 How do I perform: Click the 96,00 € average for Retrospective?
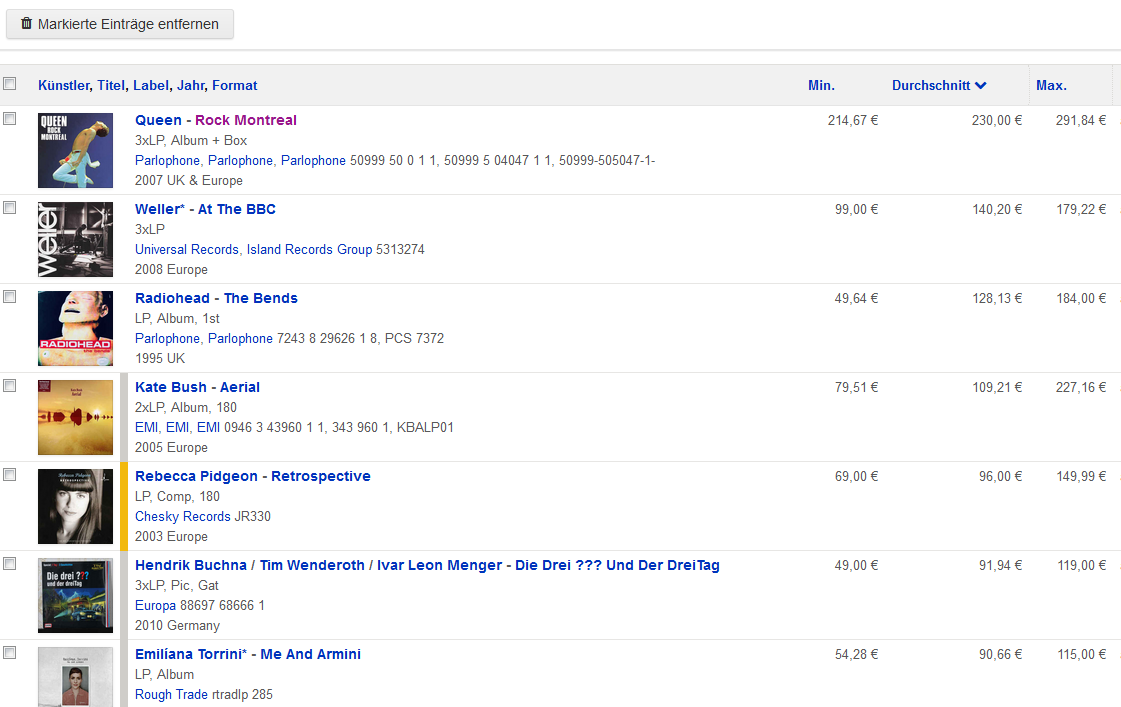pyautogui.click(x=1000, y=476)
